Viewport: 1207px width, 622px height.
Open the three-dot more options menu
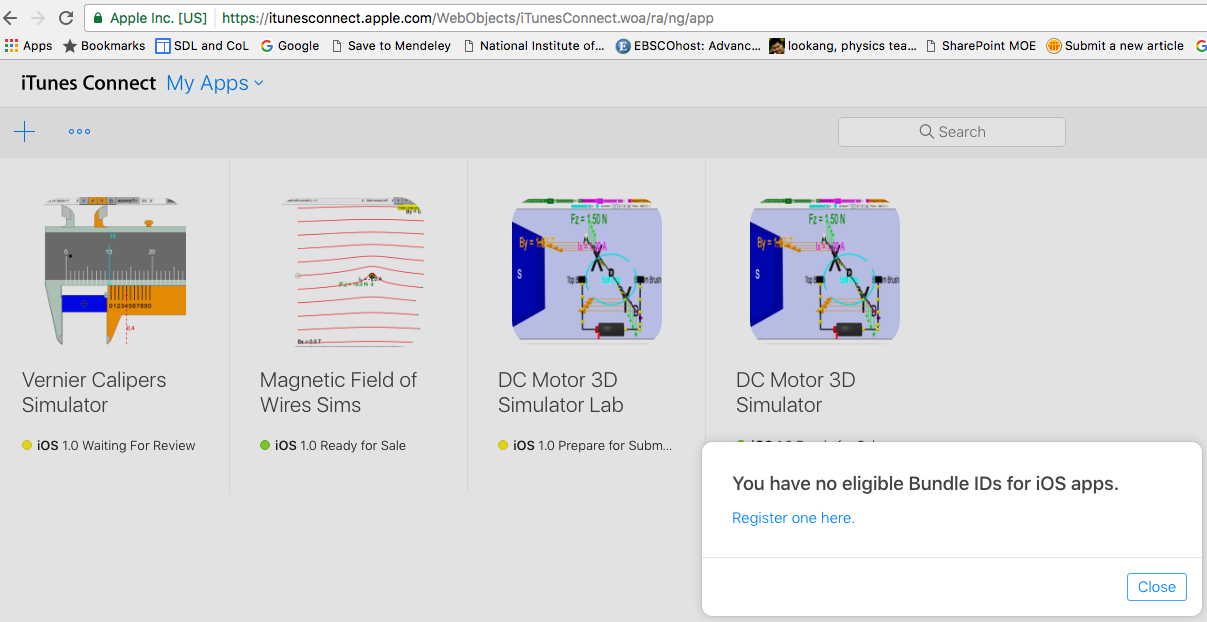(80, 132)
